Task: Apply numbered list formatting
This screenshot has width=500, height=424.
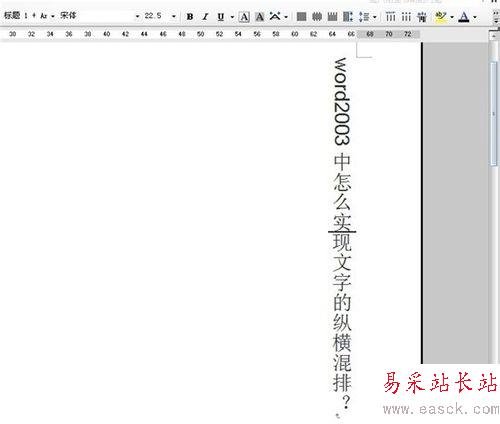Action: point(390,16)
